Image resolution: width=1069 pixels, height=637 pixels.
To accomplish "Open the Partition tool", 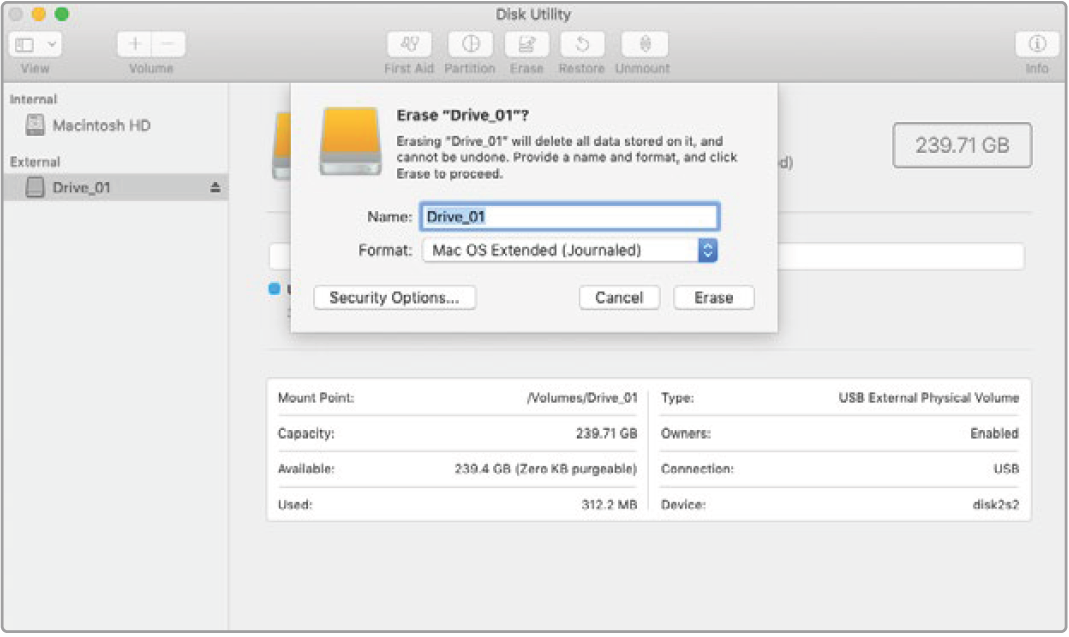I will 470,44.
